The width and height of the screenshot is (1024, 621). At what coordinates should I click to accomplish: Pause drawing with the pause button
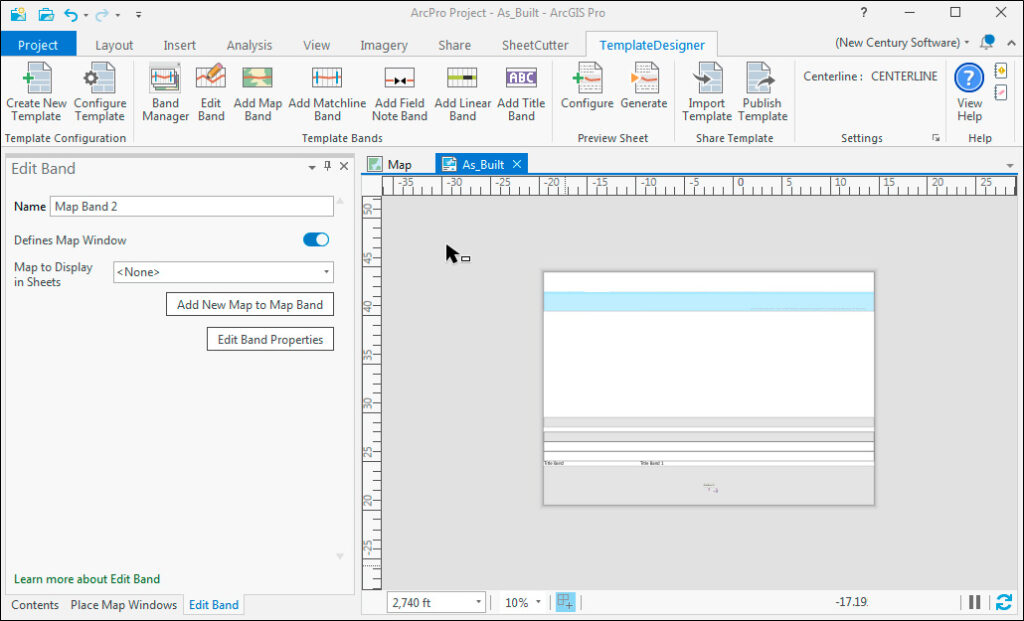(974, 602)
